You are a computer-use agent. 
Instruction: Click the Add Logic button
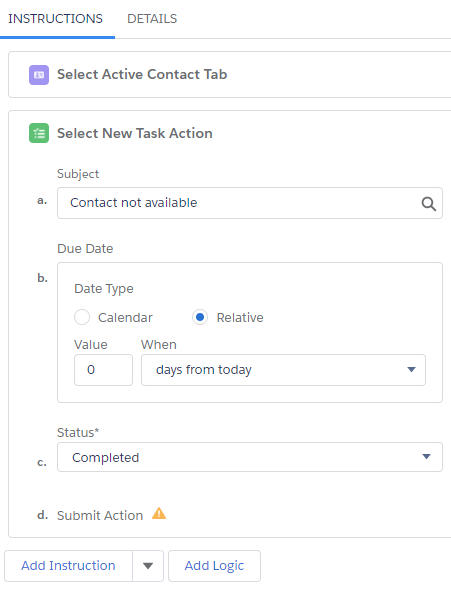pos(214,566)
